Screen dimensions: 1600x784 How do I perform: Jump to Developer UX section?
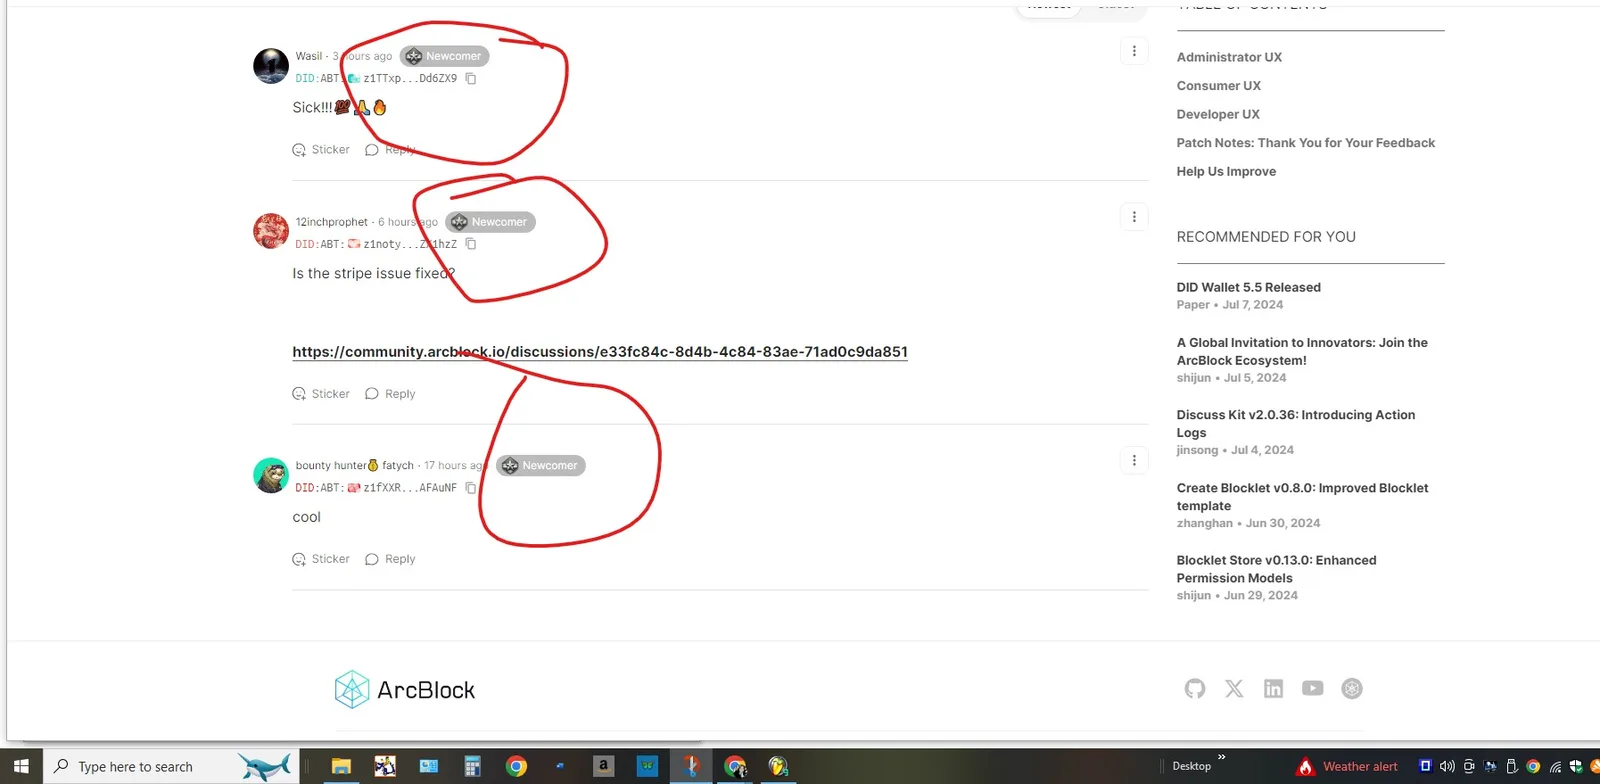[x=1218, y=114]
